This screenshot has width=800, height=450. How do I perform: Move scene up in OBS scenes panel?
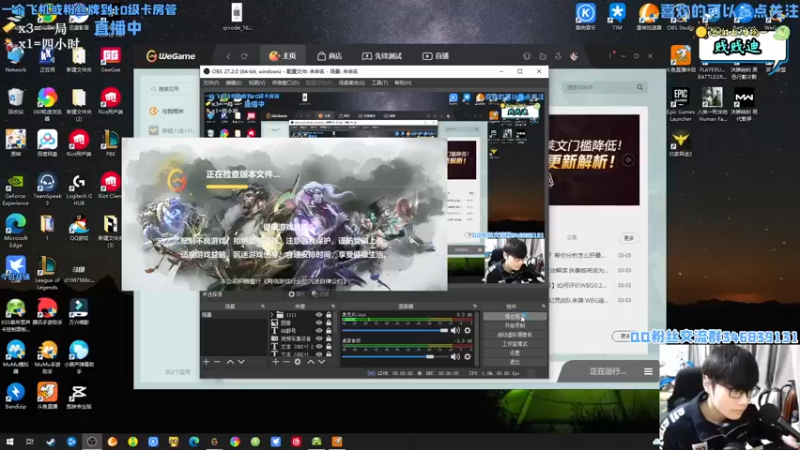(x=230, y=362)
